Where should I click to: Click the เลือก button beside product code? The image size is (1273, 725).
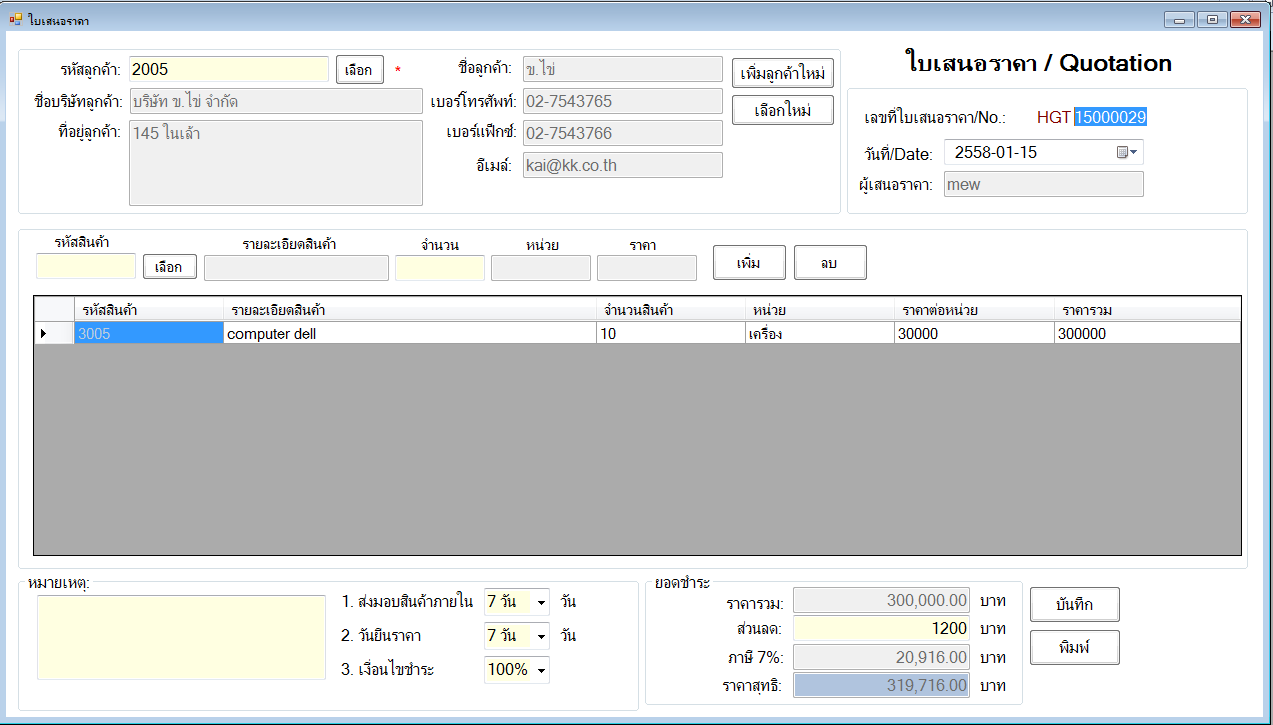click(x=168, y=268)
